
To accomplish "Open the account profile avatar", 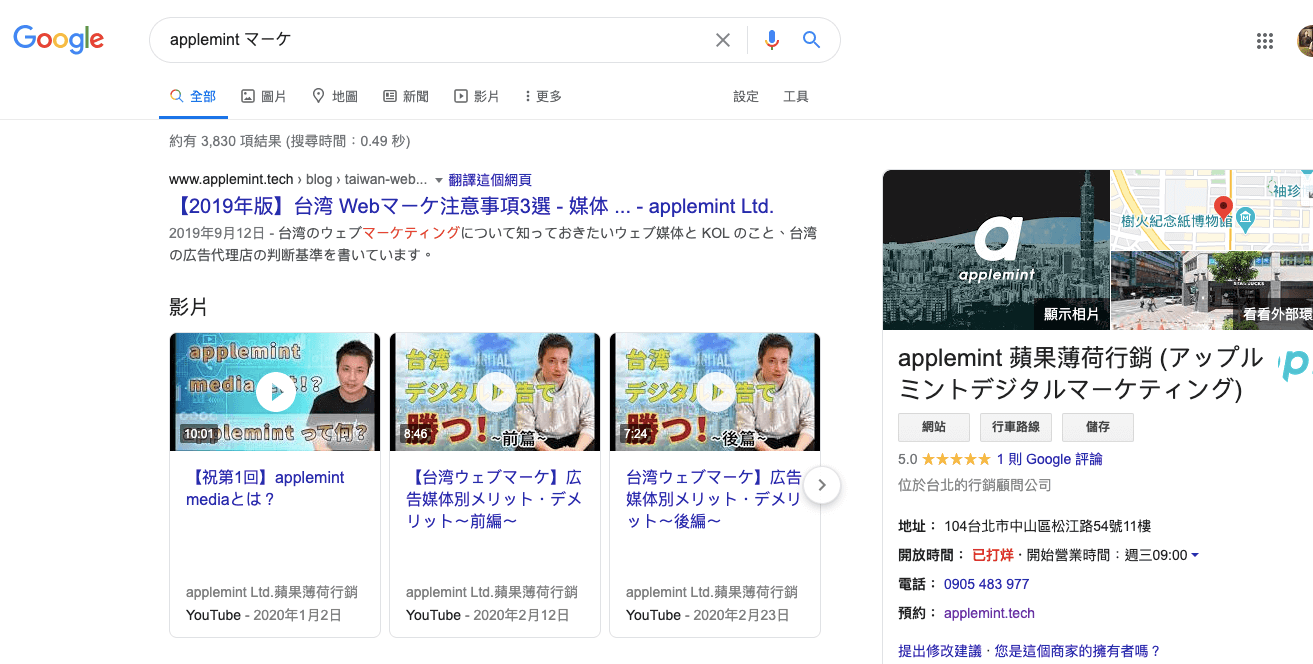I will pos(1305,41).
